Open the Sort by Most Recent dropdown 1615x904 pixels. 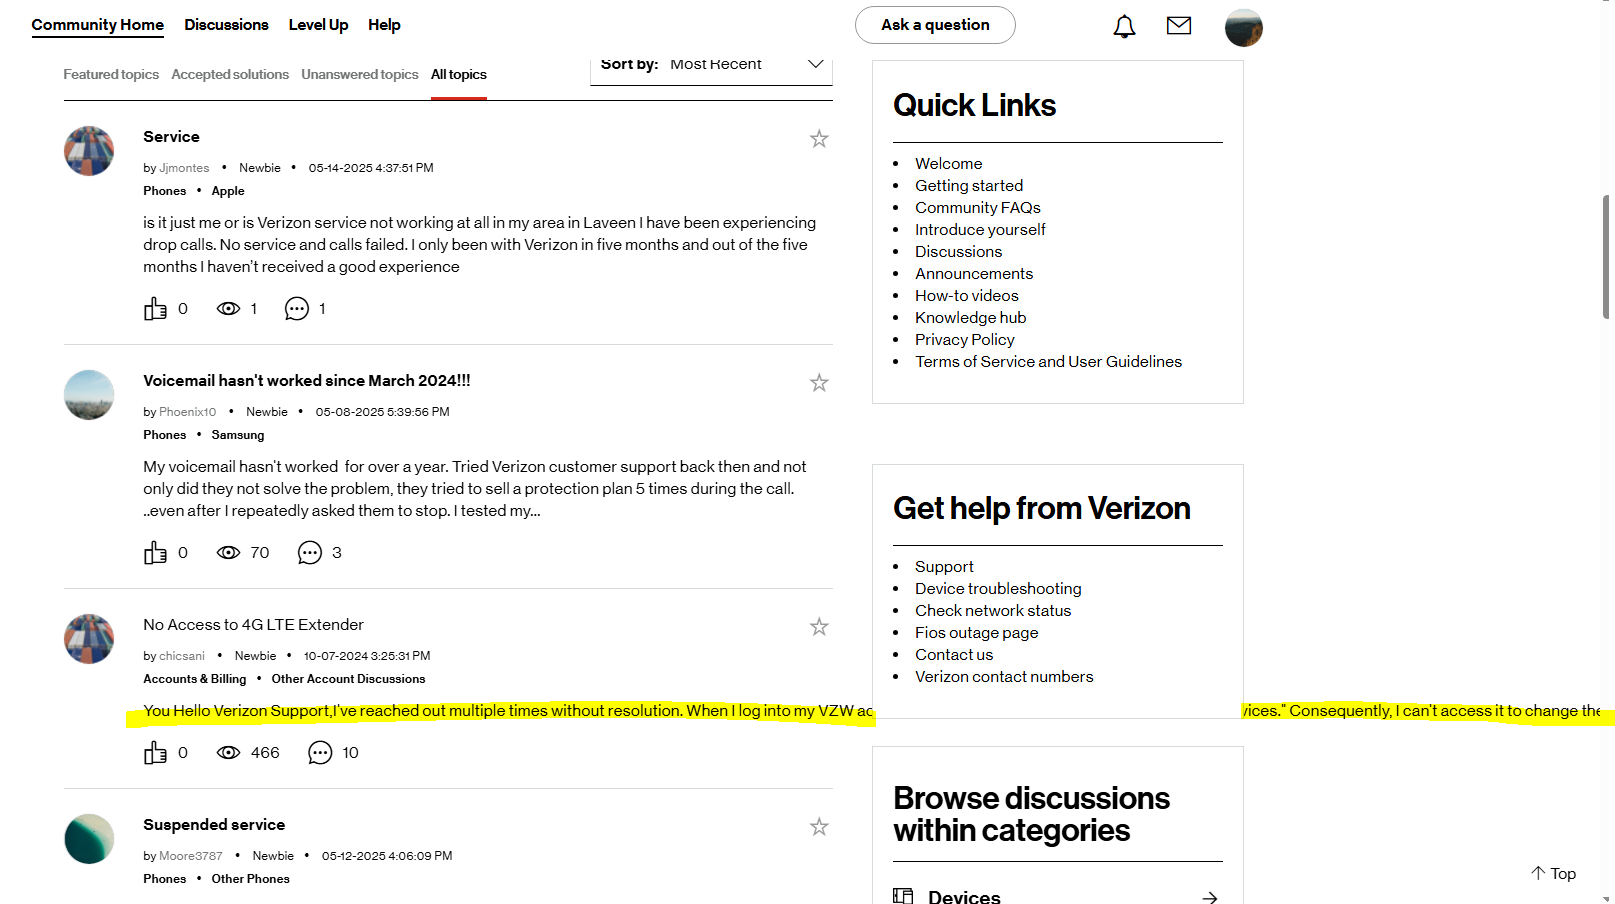(x=711, y=66)
